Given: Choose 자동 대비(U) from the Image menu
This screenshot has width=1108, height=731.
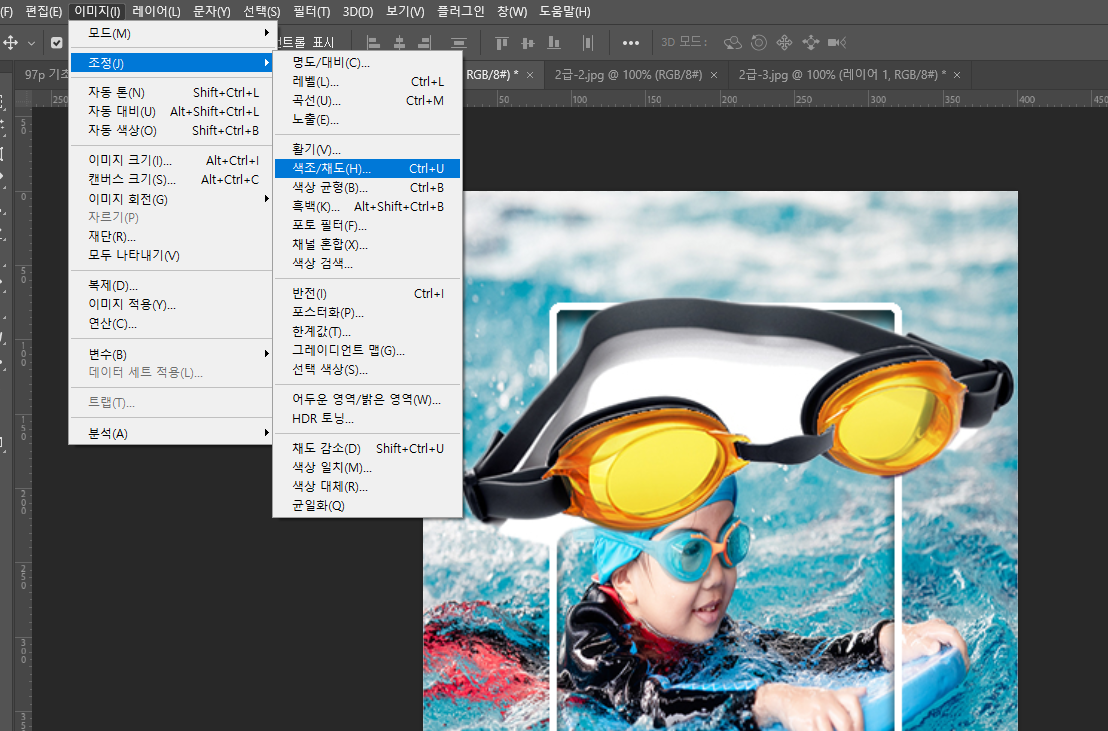Looking at the screenshot, I should pyautogui.click(x=171, y=112).
